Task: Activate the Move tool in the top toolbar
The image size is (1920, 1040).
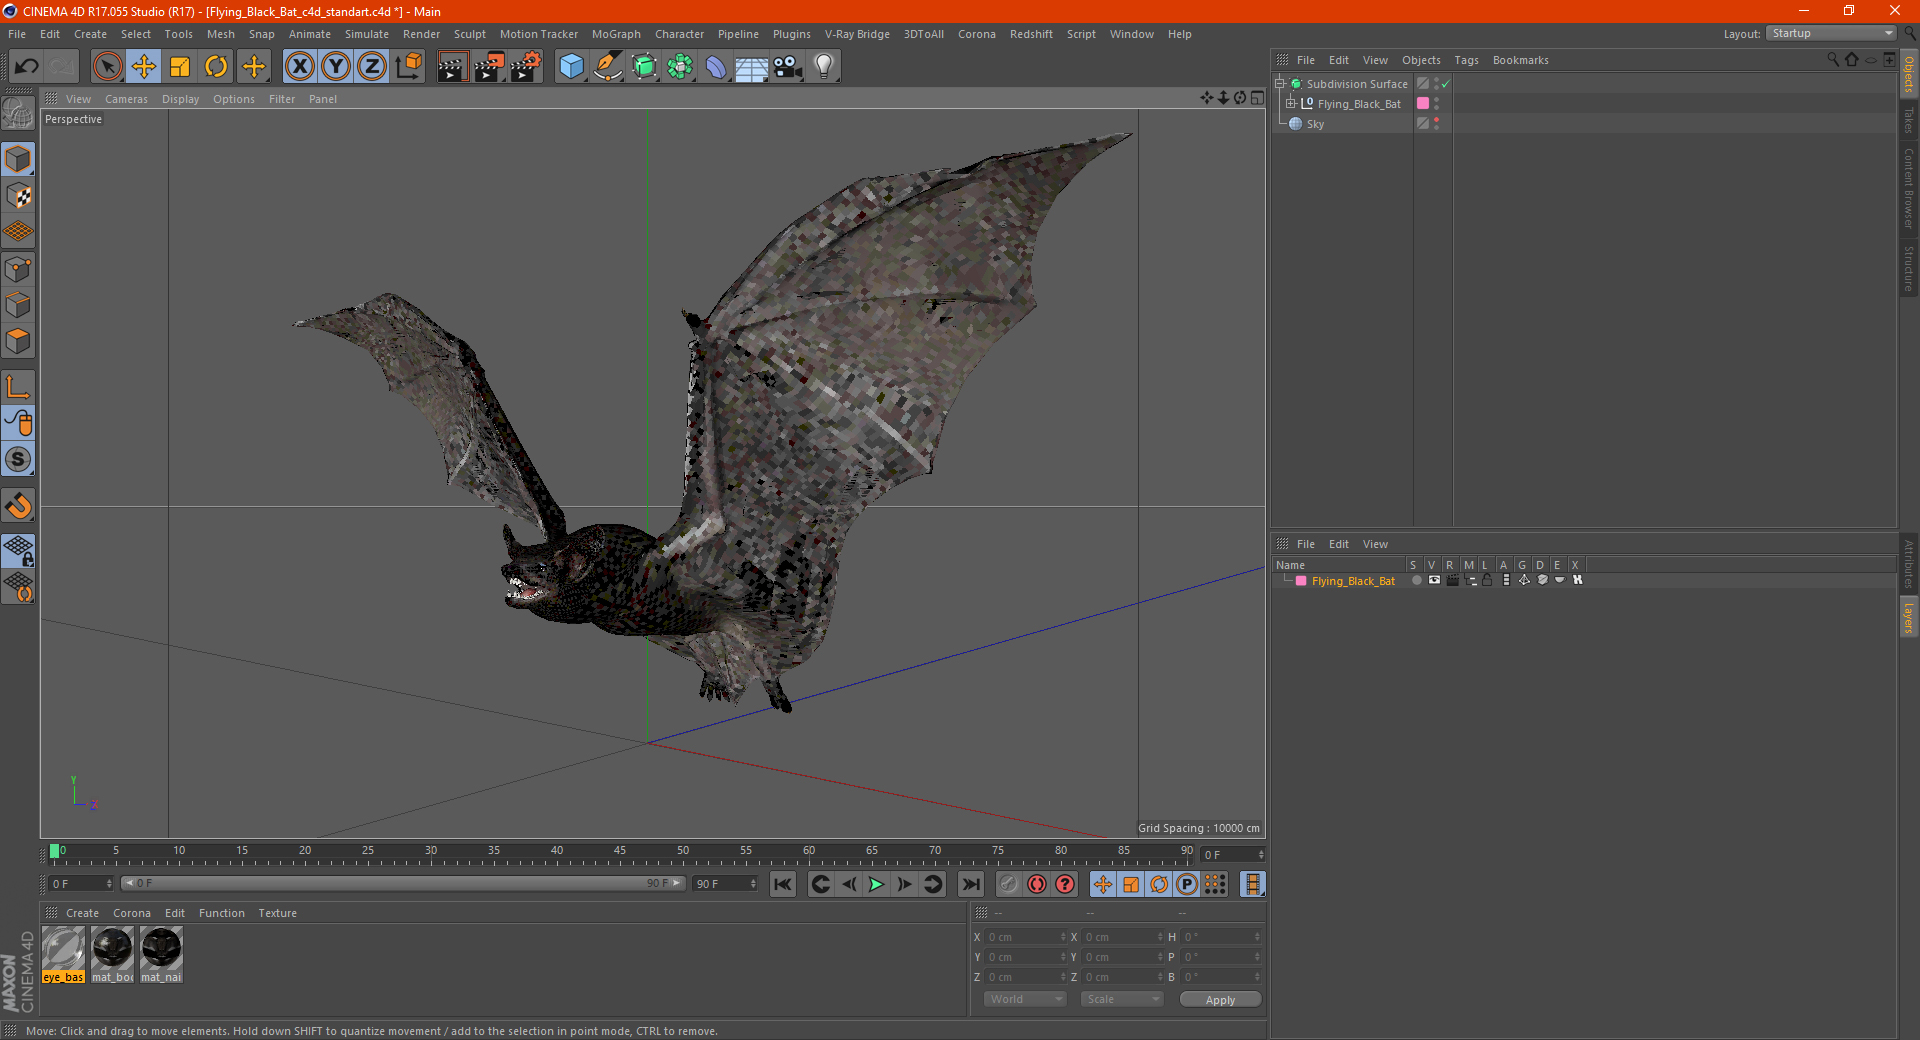Action: [144, 67]
